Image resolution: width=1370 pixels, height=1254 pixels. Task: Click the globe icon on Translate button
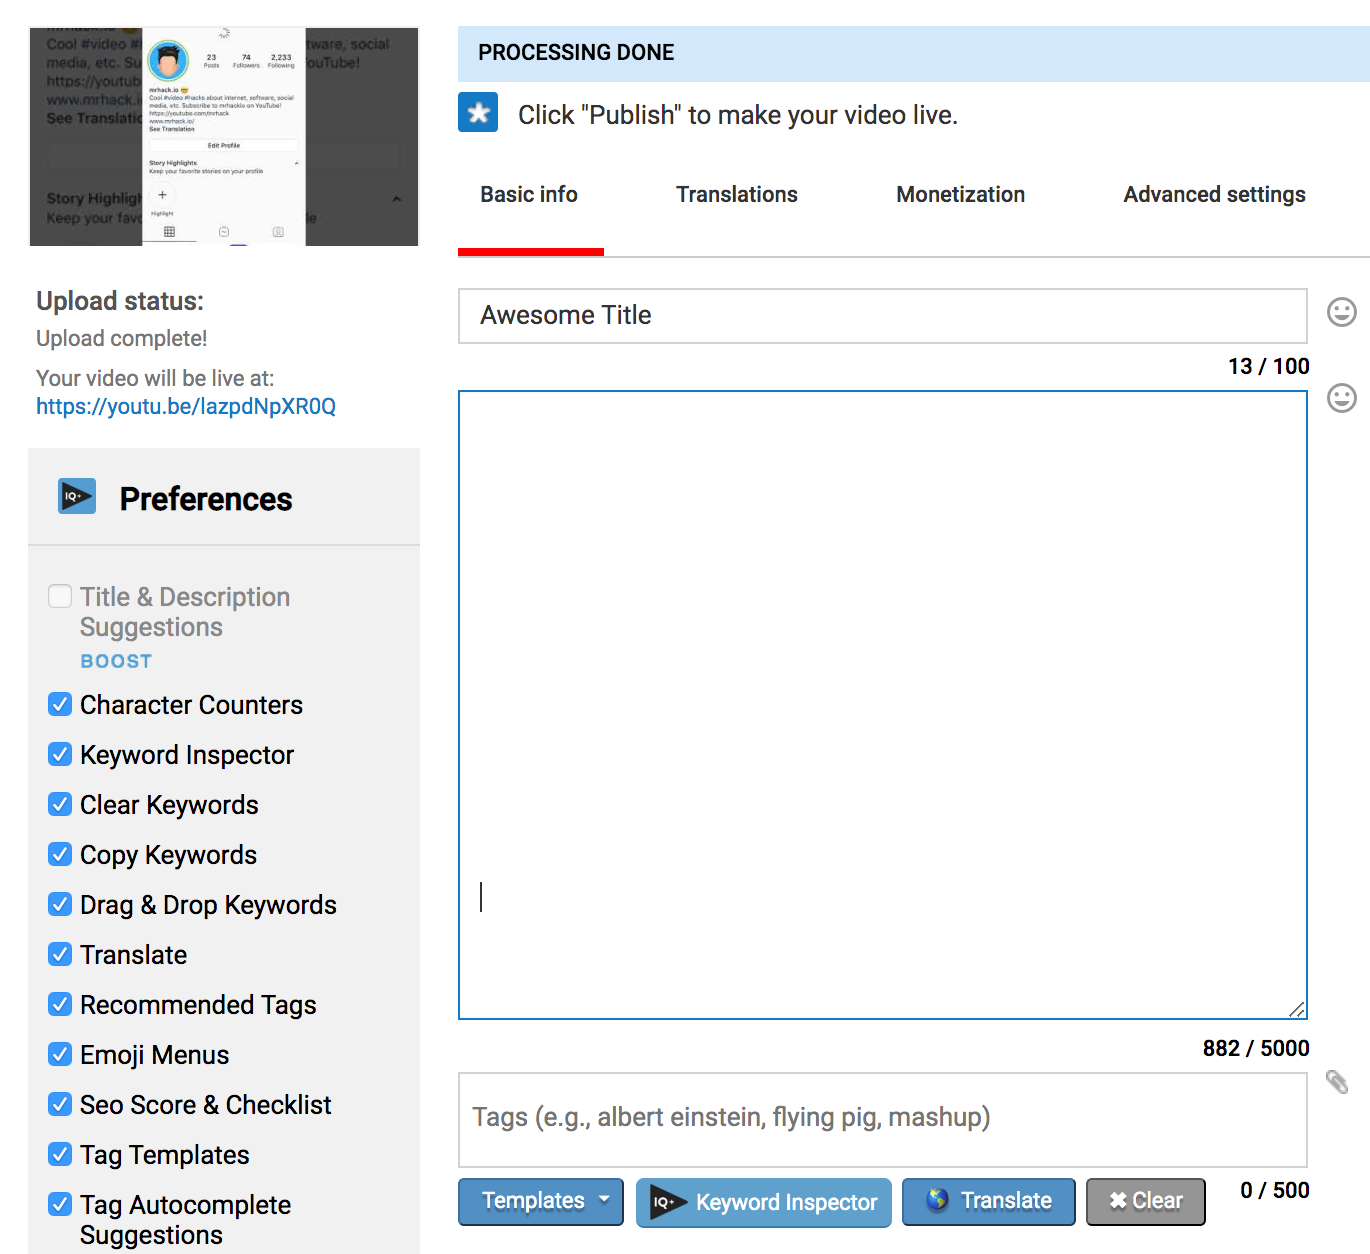click(x=937, y=1200)
